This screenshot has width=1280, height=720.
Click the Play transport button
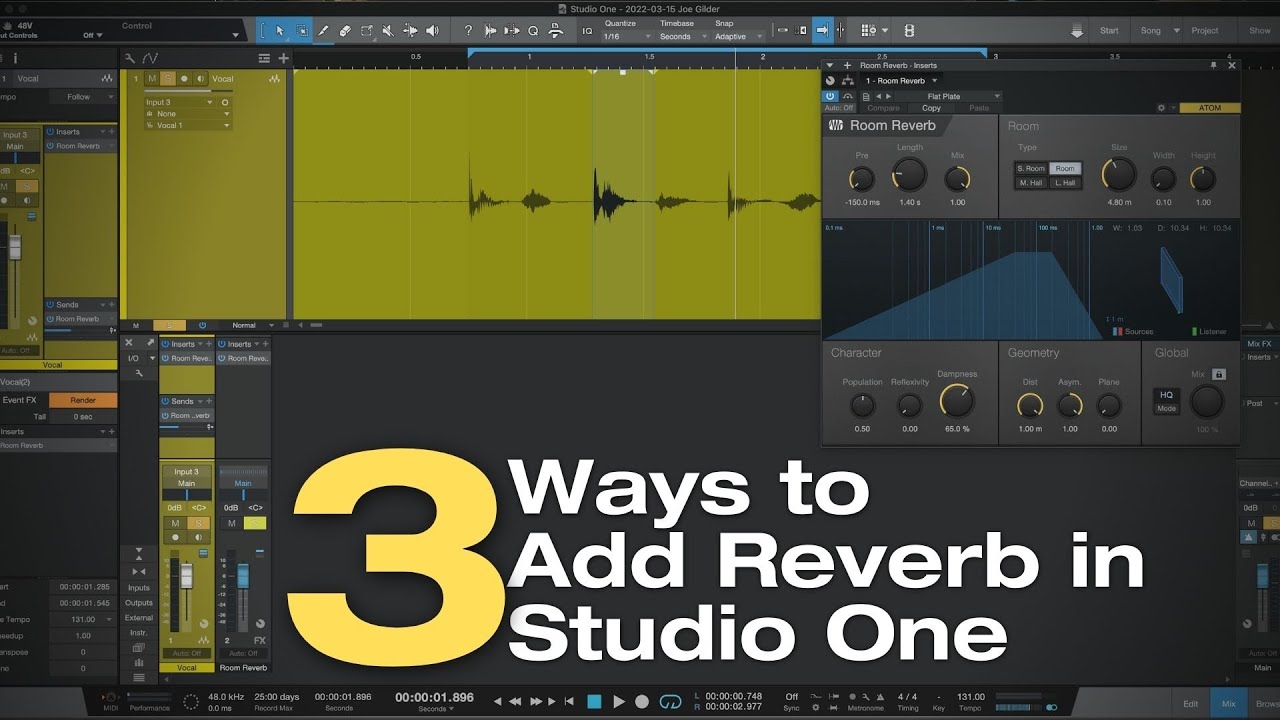click(x=619, y=702)
